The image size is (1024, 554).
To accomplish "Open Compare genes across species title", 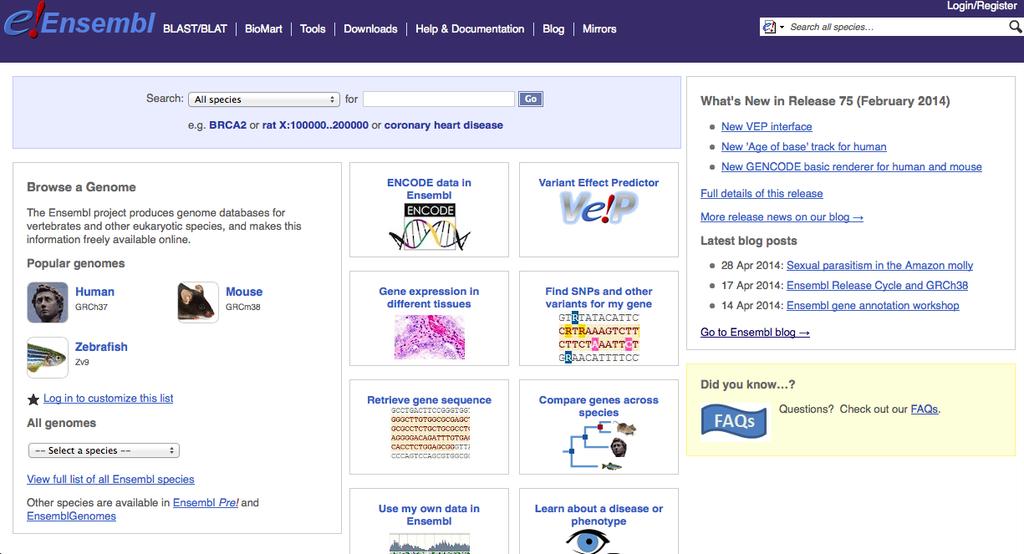I will coord(599,406).
